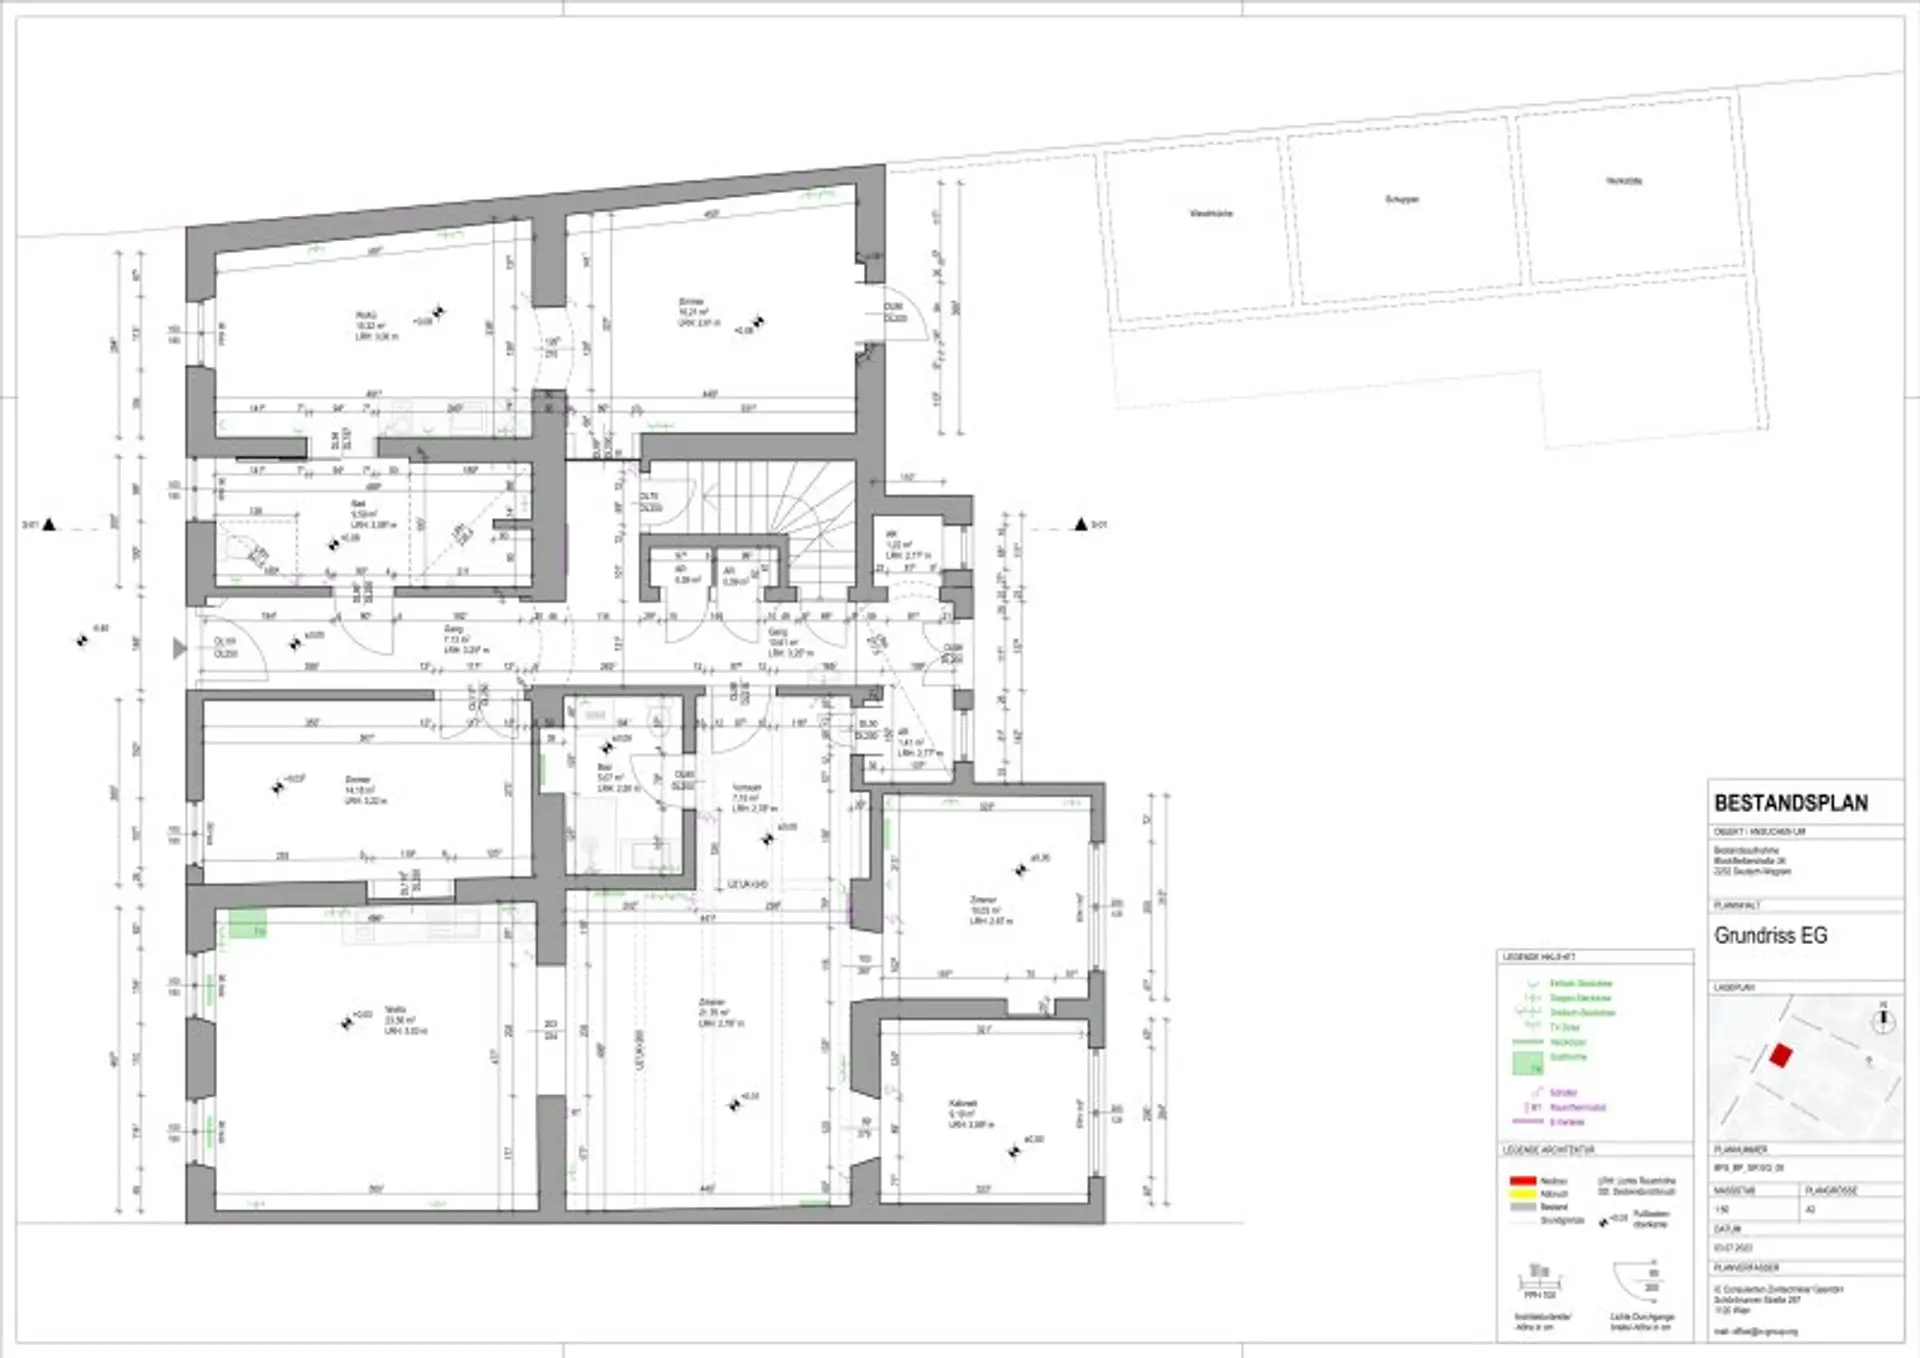Click the Werkstätte room label

click(x=1624, y=181)
